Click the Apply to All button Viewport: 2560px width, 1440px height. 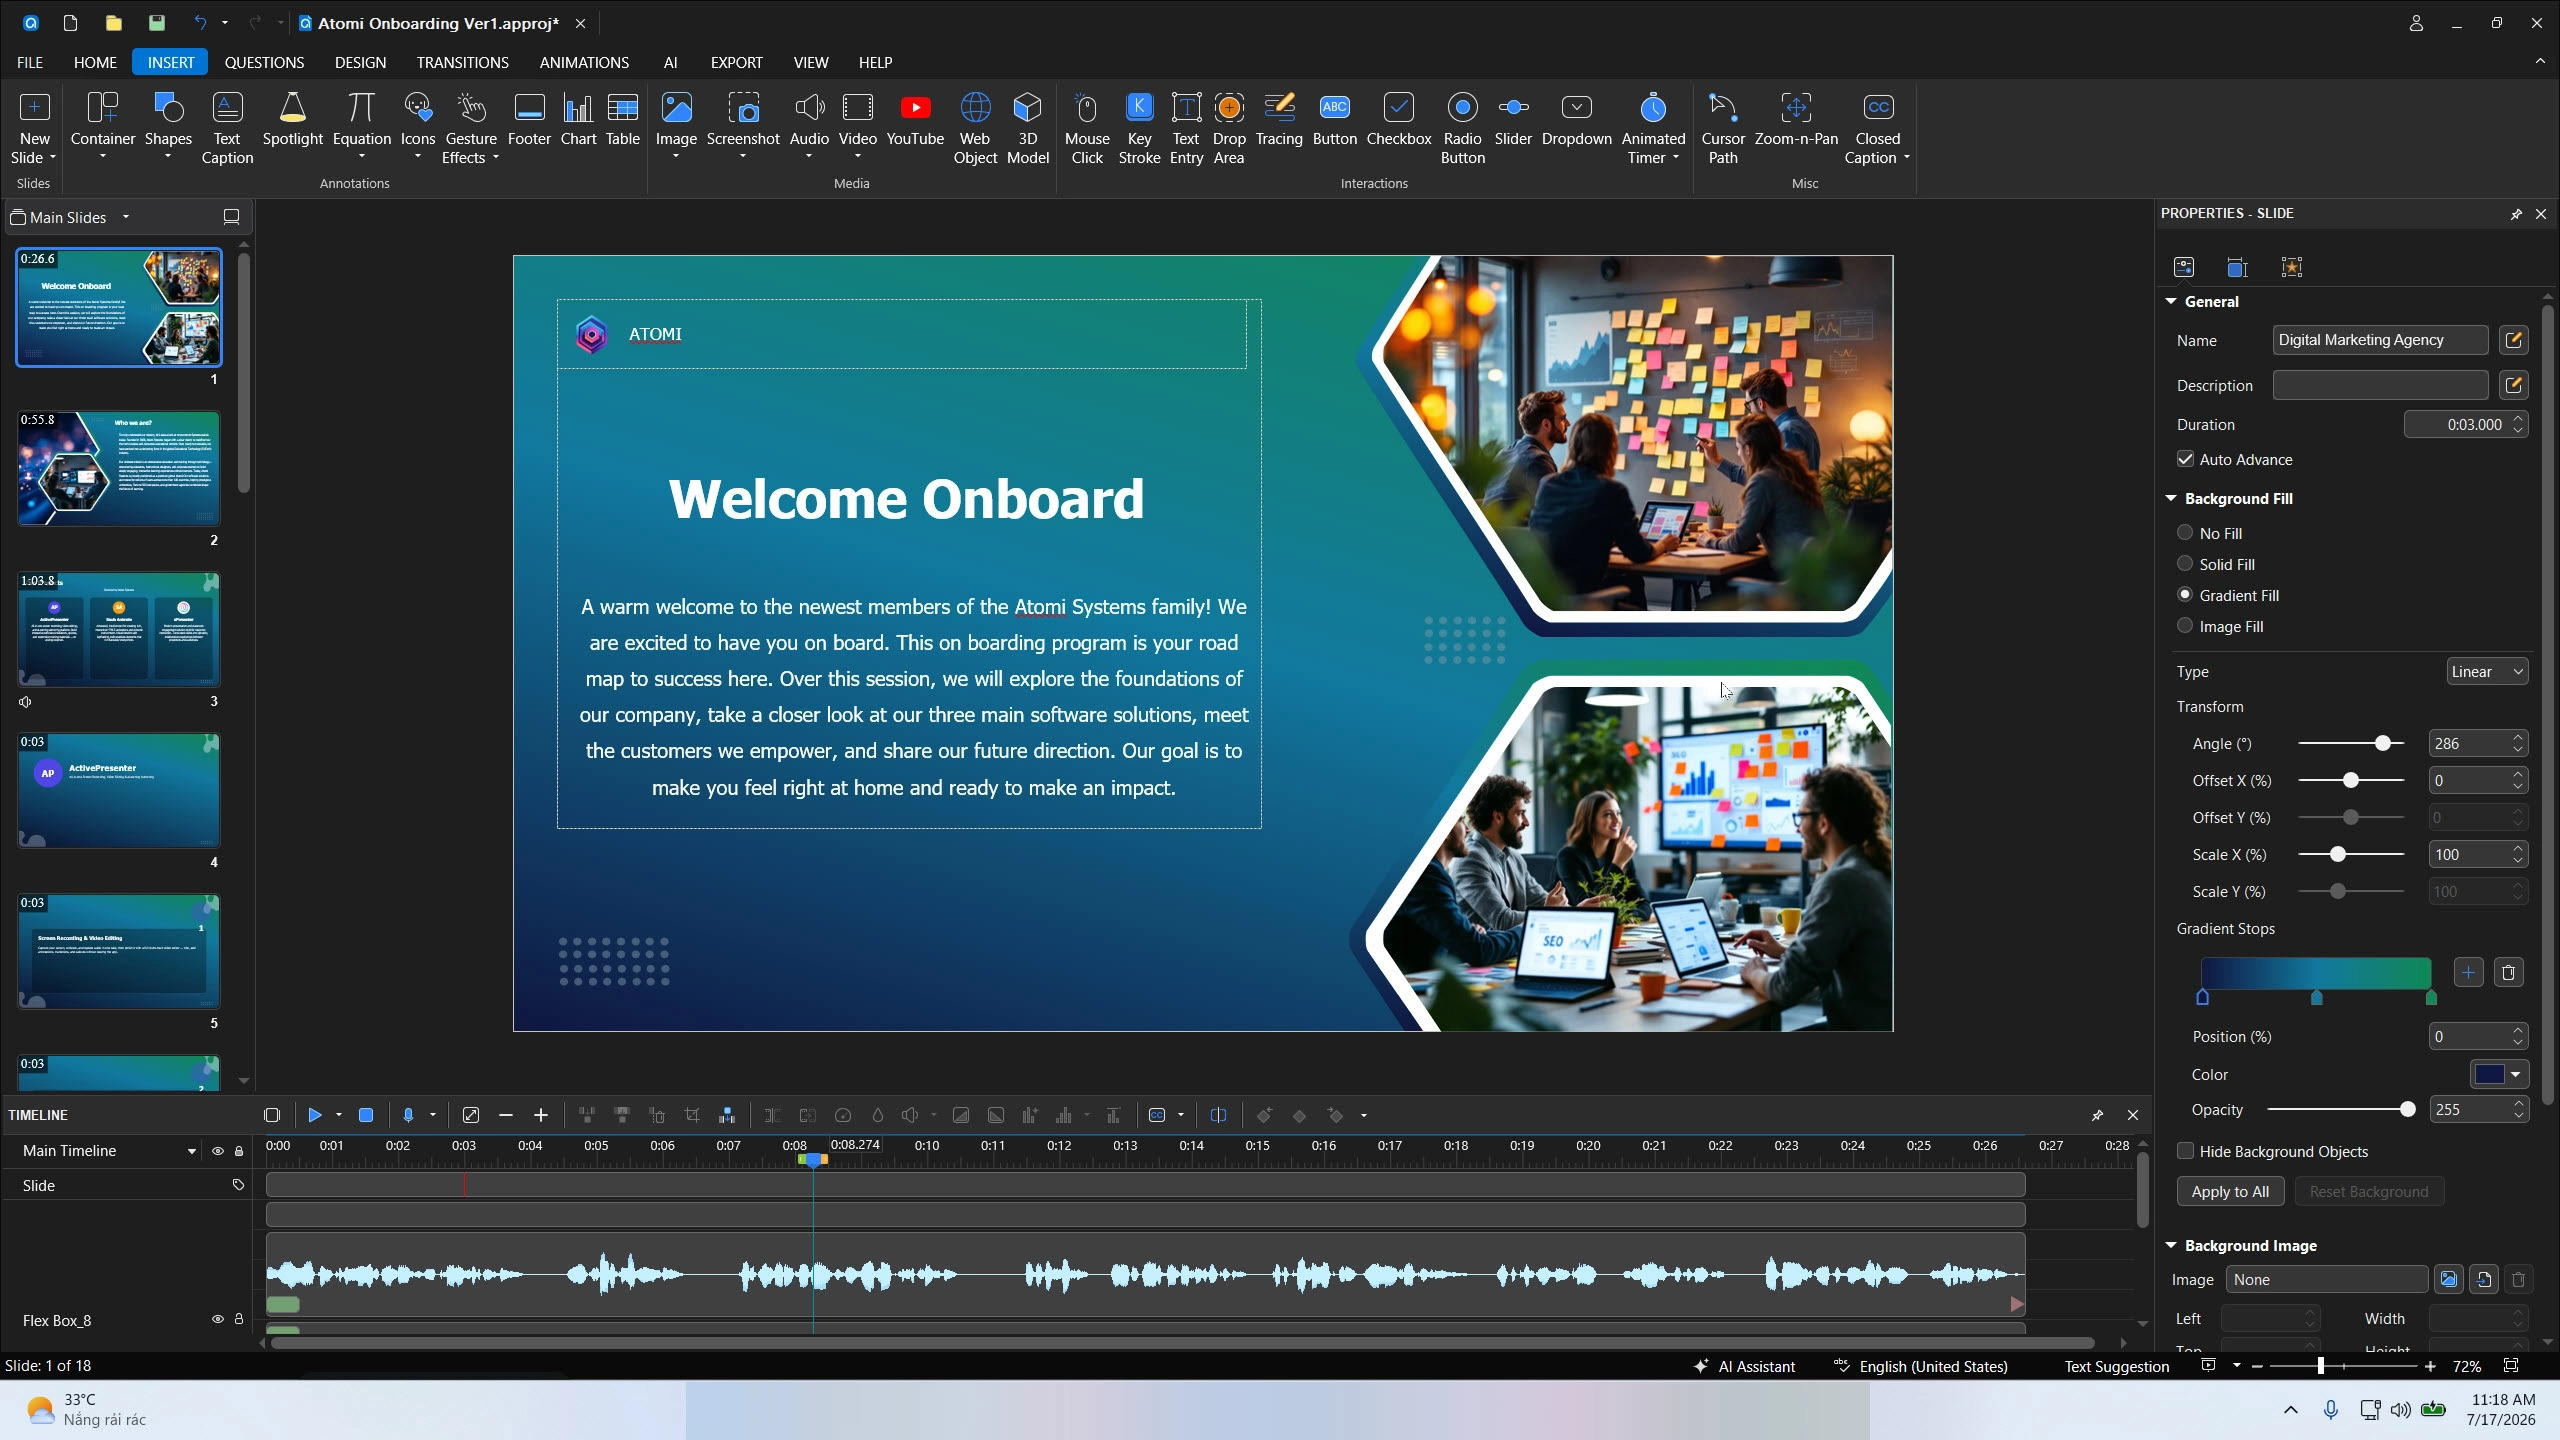(x=2230, y=1192)
